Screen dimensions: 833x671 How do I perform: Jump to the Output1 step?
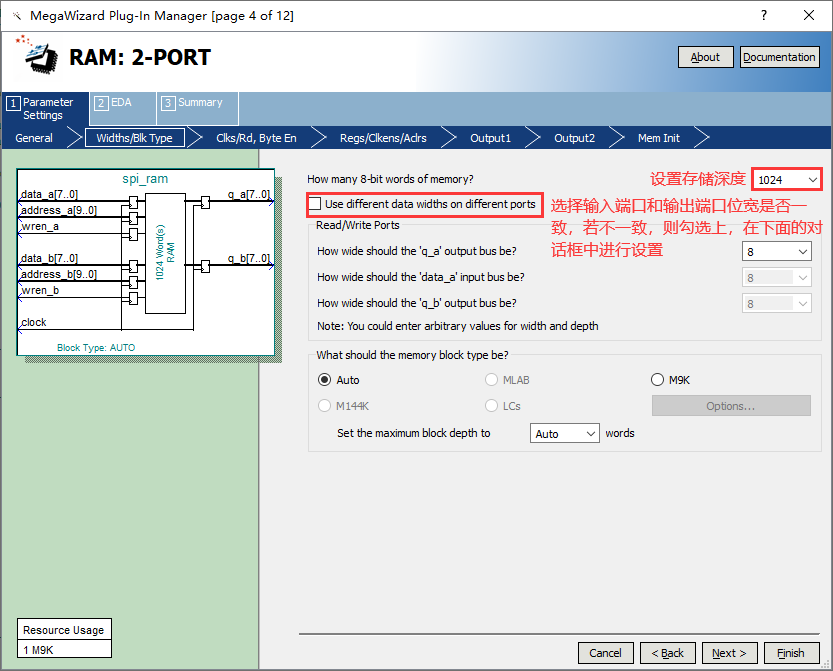pyautogui.click(x=490, y=138)
